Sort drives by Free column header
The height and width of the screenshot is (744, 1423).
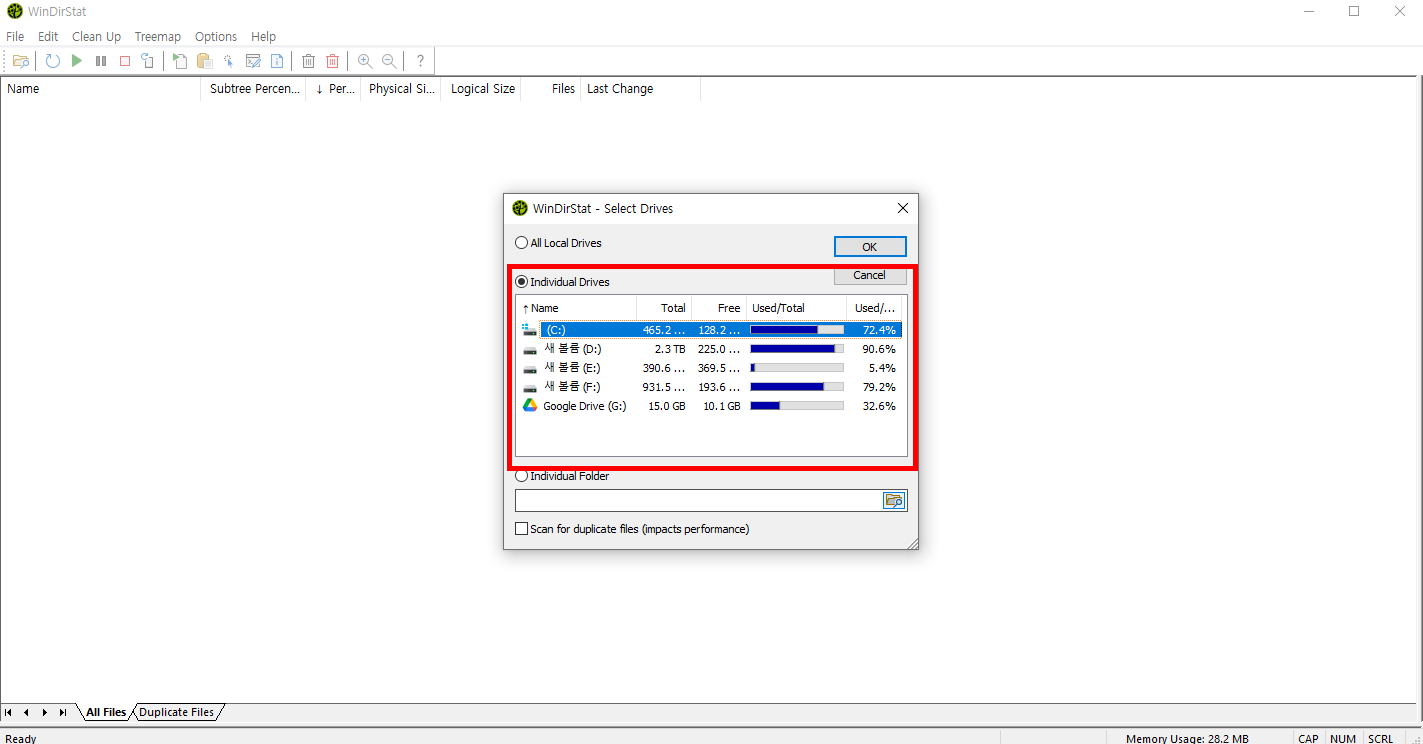click(719, 308)
